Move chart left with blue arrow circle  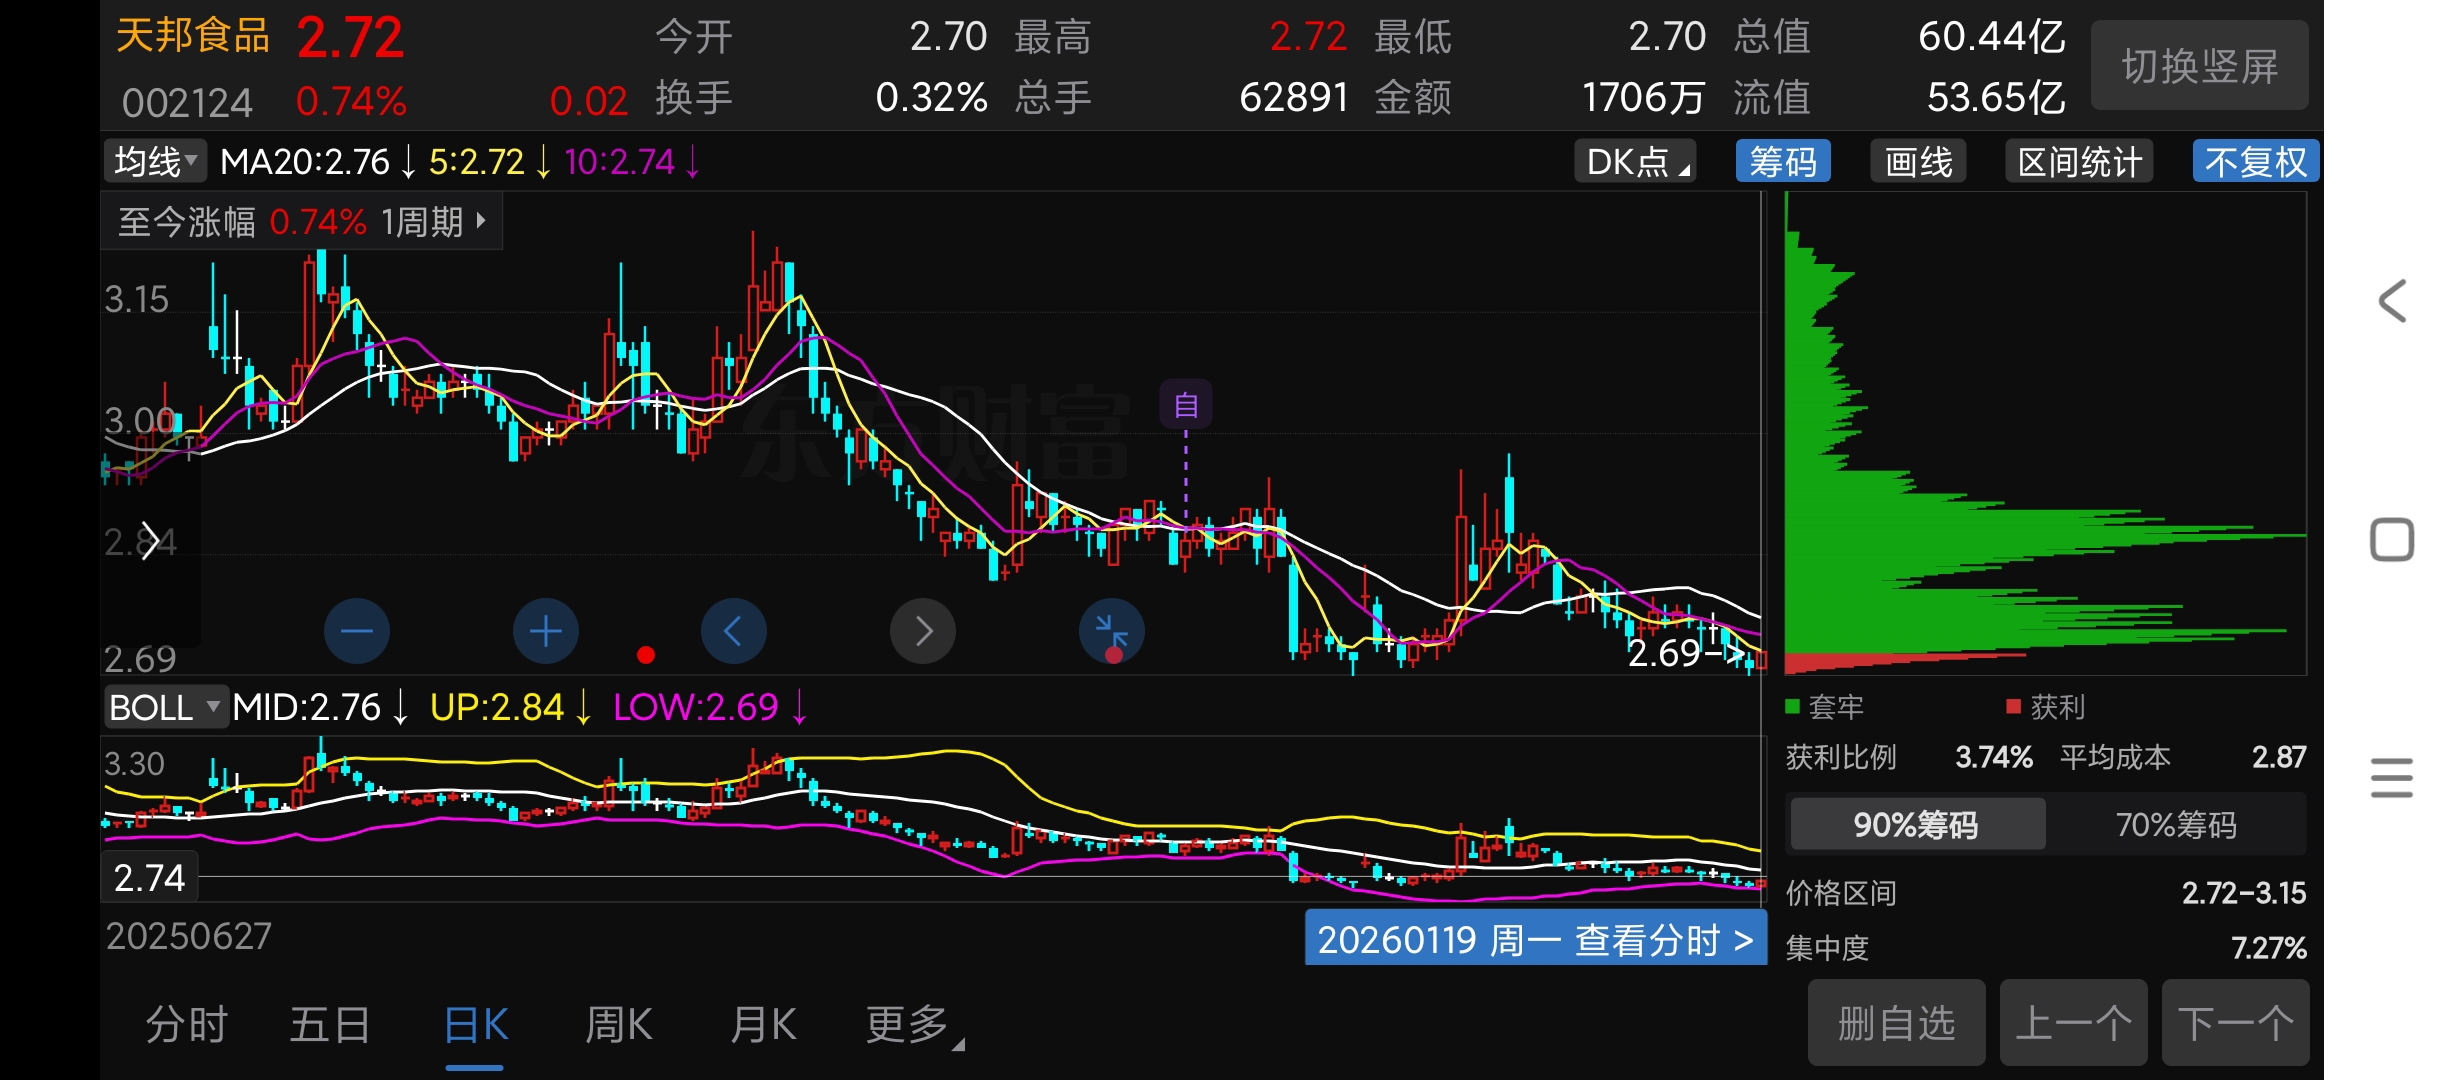coord(733,631)
